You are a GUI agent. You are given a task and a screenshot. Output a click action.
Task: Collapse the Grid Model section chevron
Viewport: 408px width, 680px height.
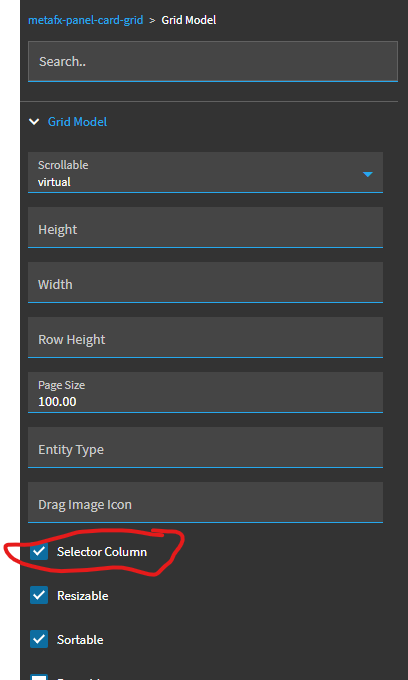(34, 122)
